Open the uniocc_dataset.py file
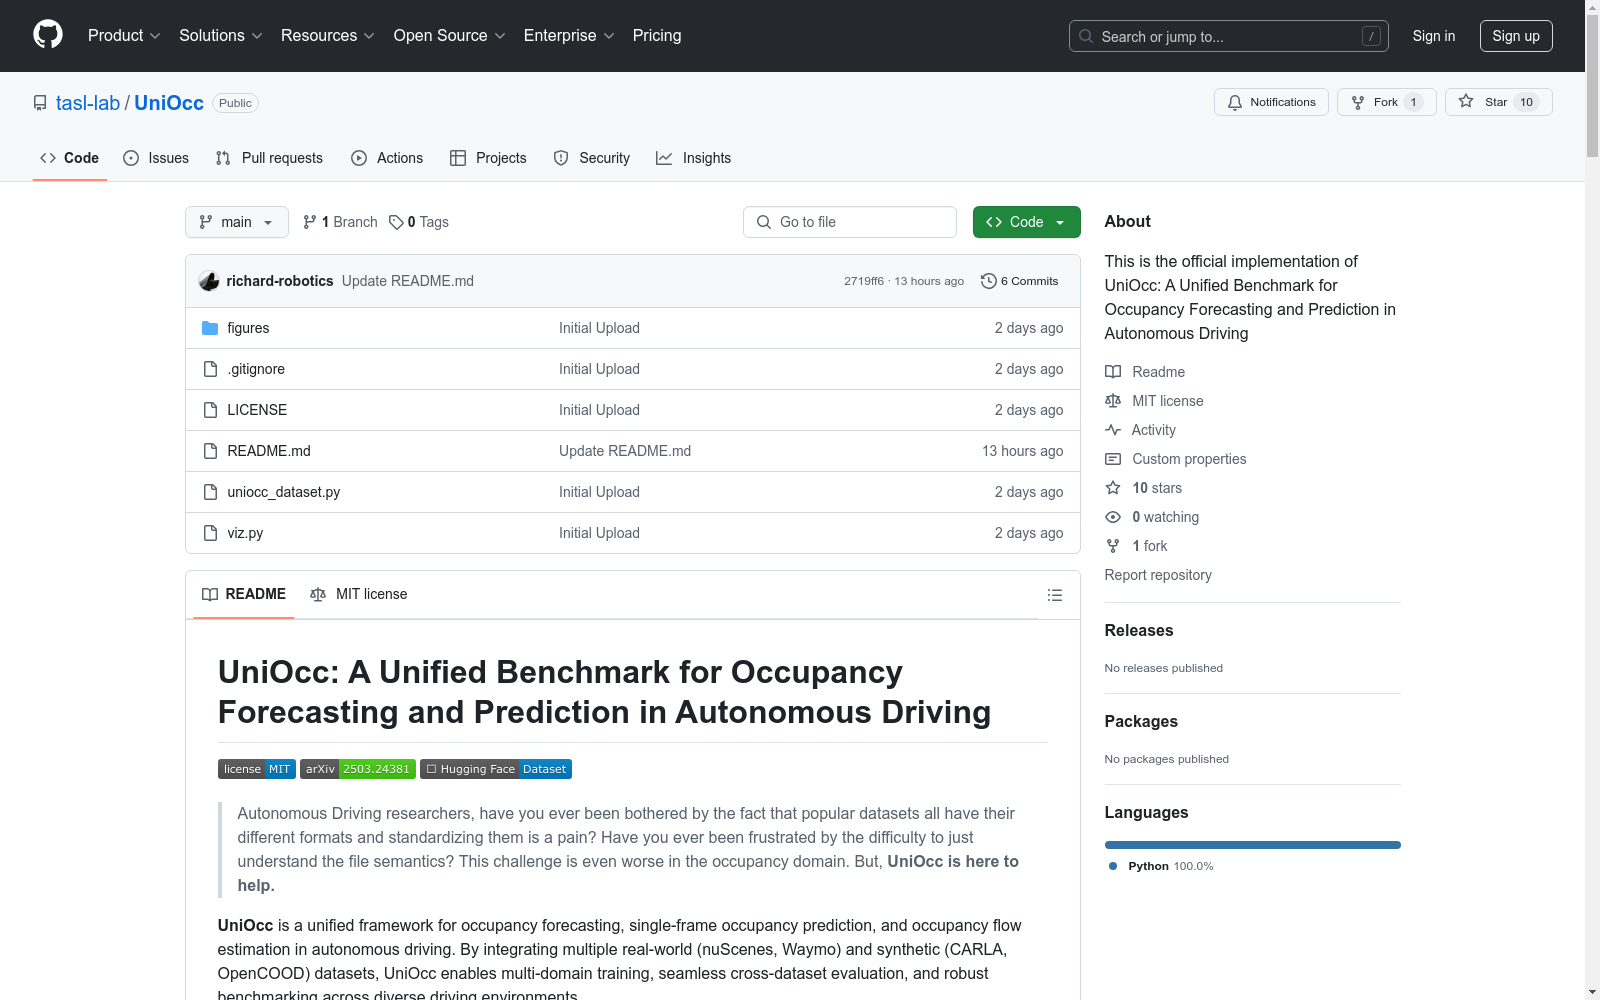This screenshot has width=1600, height=1000. tap(284, 492)
